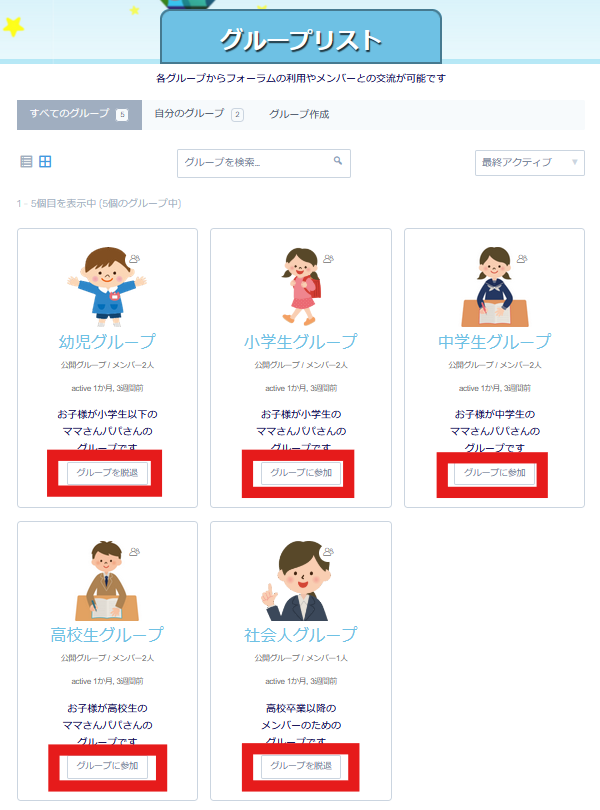This screenshot has width=600, height=810.
Task: Click the 高校生グループ avatar image
Action: click(x=106, y=579)
